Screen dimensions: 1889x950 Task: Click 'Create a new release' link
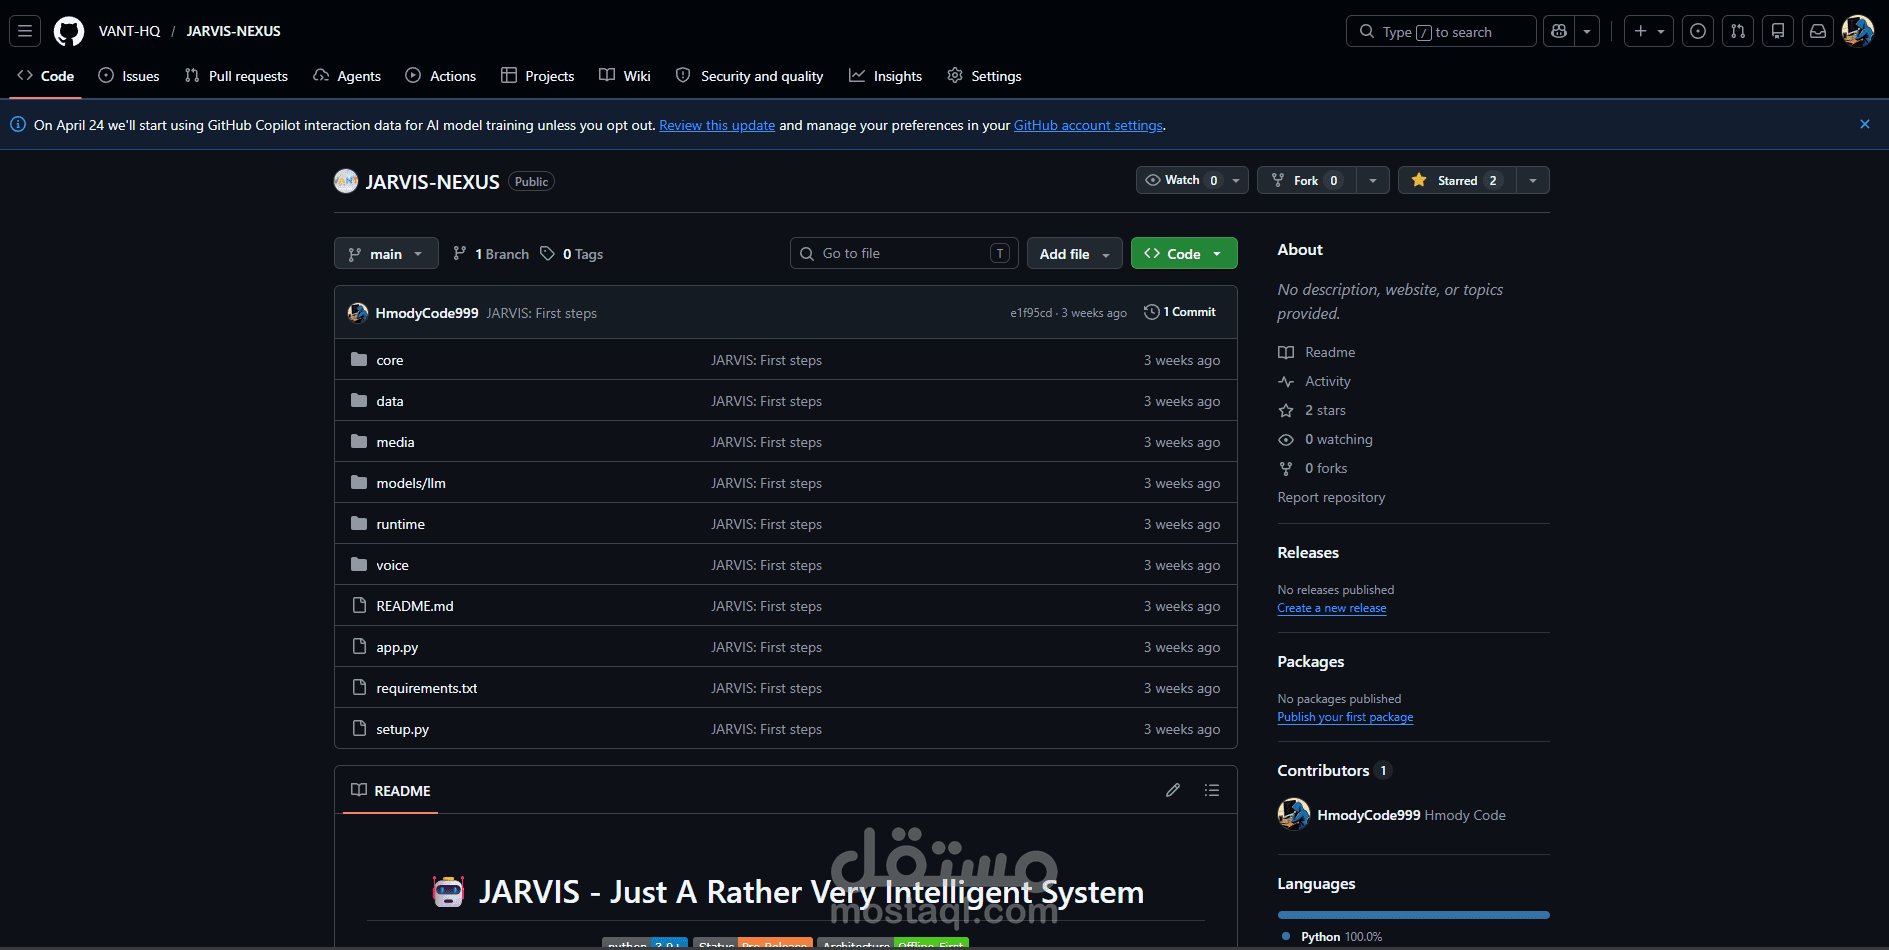(x=1332, y=608)
